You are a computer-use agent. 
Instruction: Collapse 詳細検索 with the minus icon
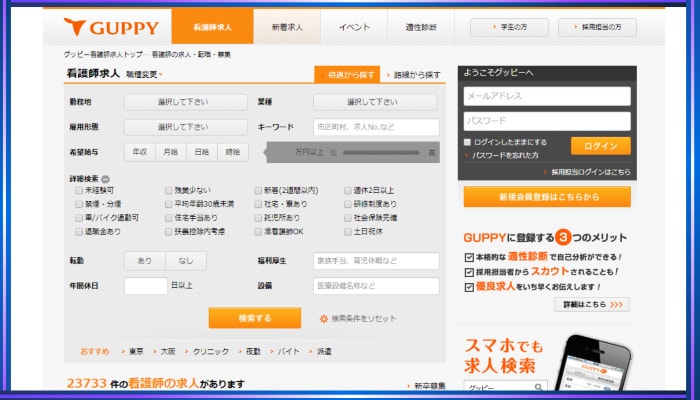[105, 179]
